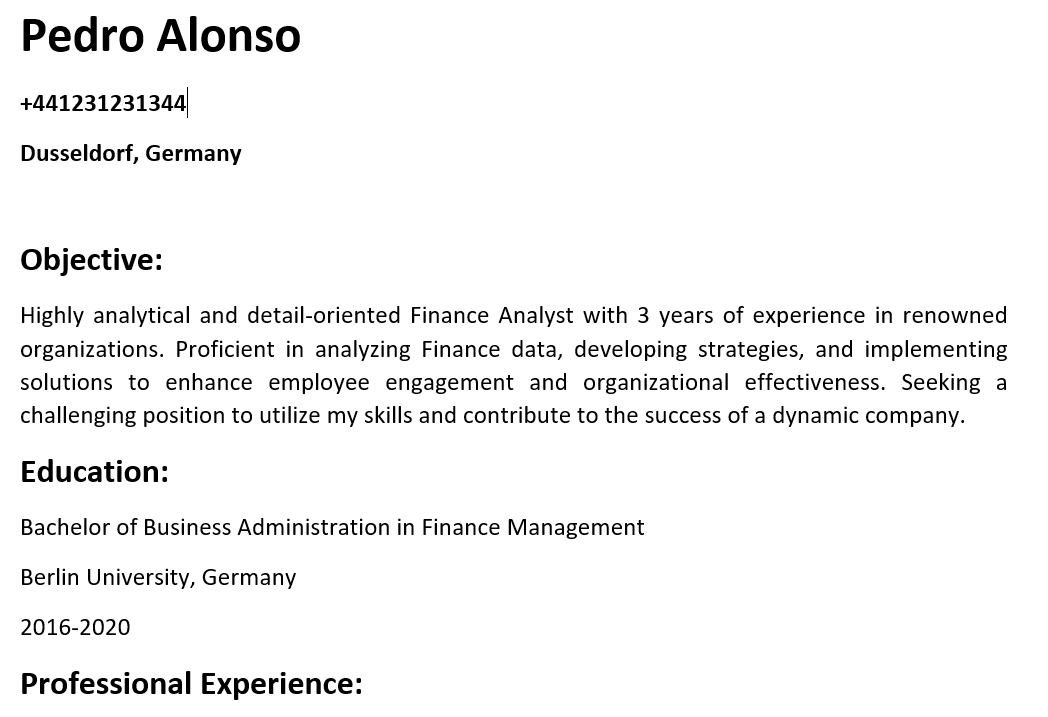This screenshot has height=717, width=1048.
Task: Click the Berlin University, Germany line
Action: click(158, 577)
